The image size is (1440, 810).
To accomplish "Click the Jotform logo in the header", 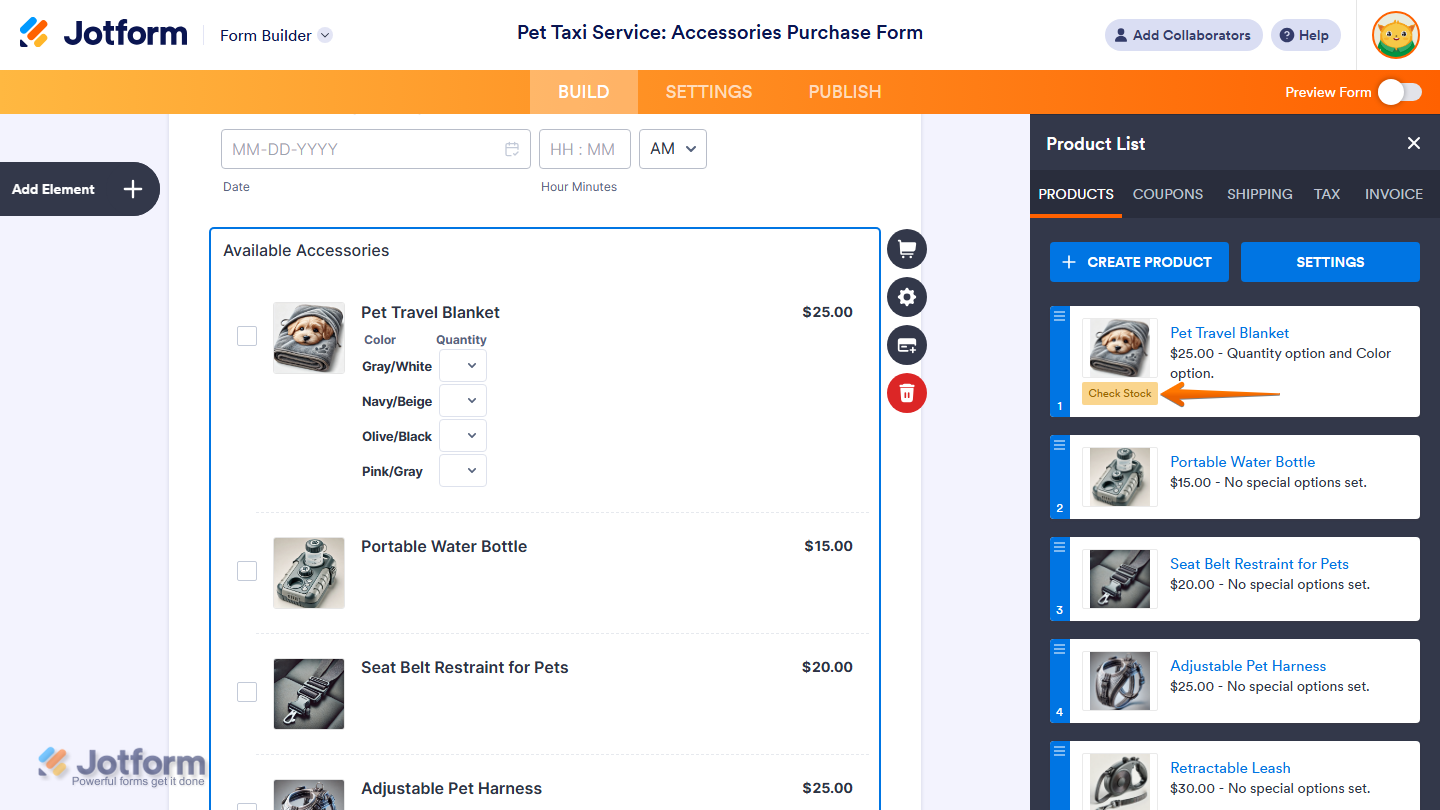I will tap(104, 34).
